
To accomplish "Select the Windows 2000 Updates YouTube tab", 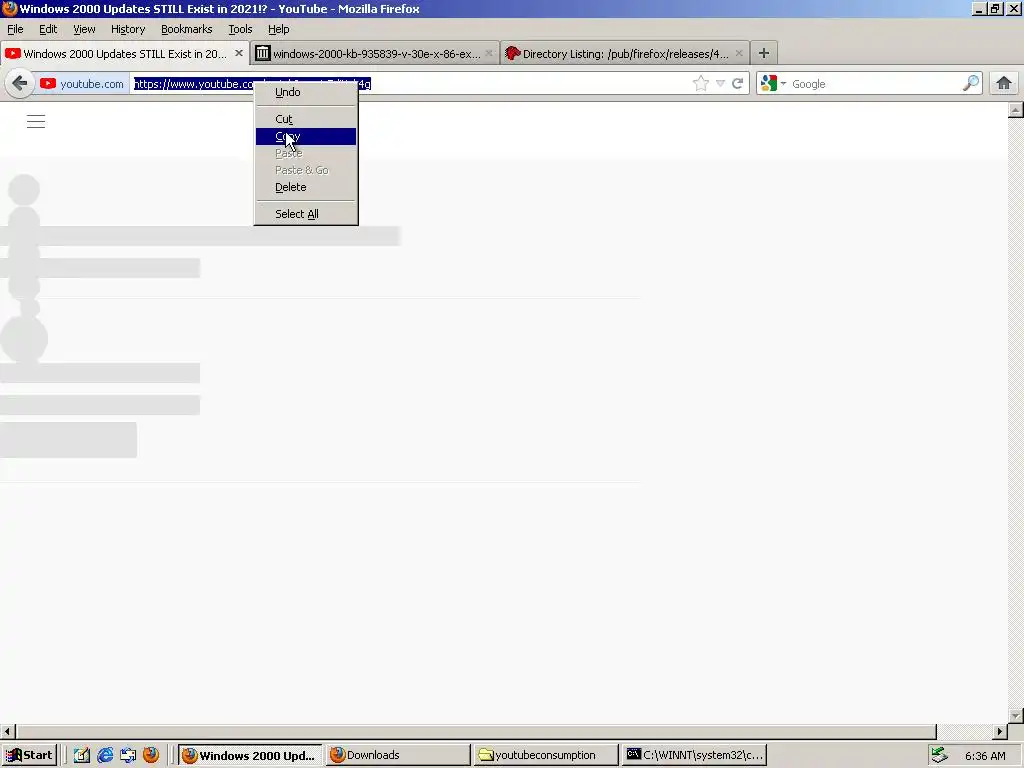I will click(125, 54).
